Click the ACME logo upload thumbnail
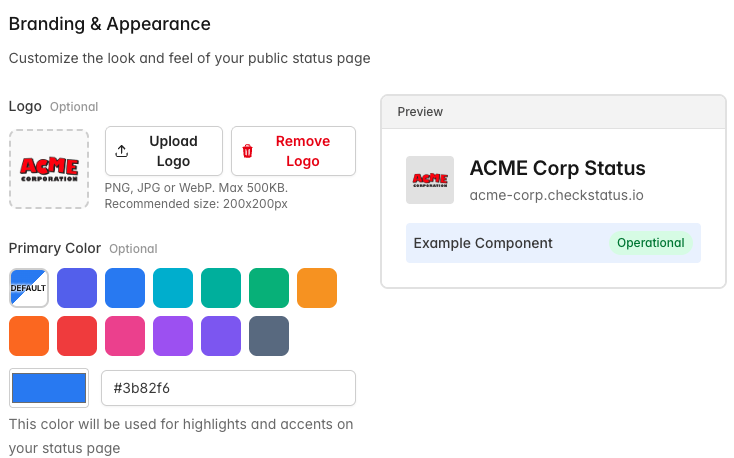Image resolution: width=734 pixels, height=458 pixels. 49,167
